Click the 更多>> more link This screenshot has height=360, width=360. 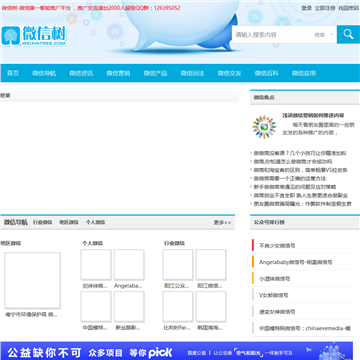tap(222, 223)
